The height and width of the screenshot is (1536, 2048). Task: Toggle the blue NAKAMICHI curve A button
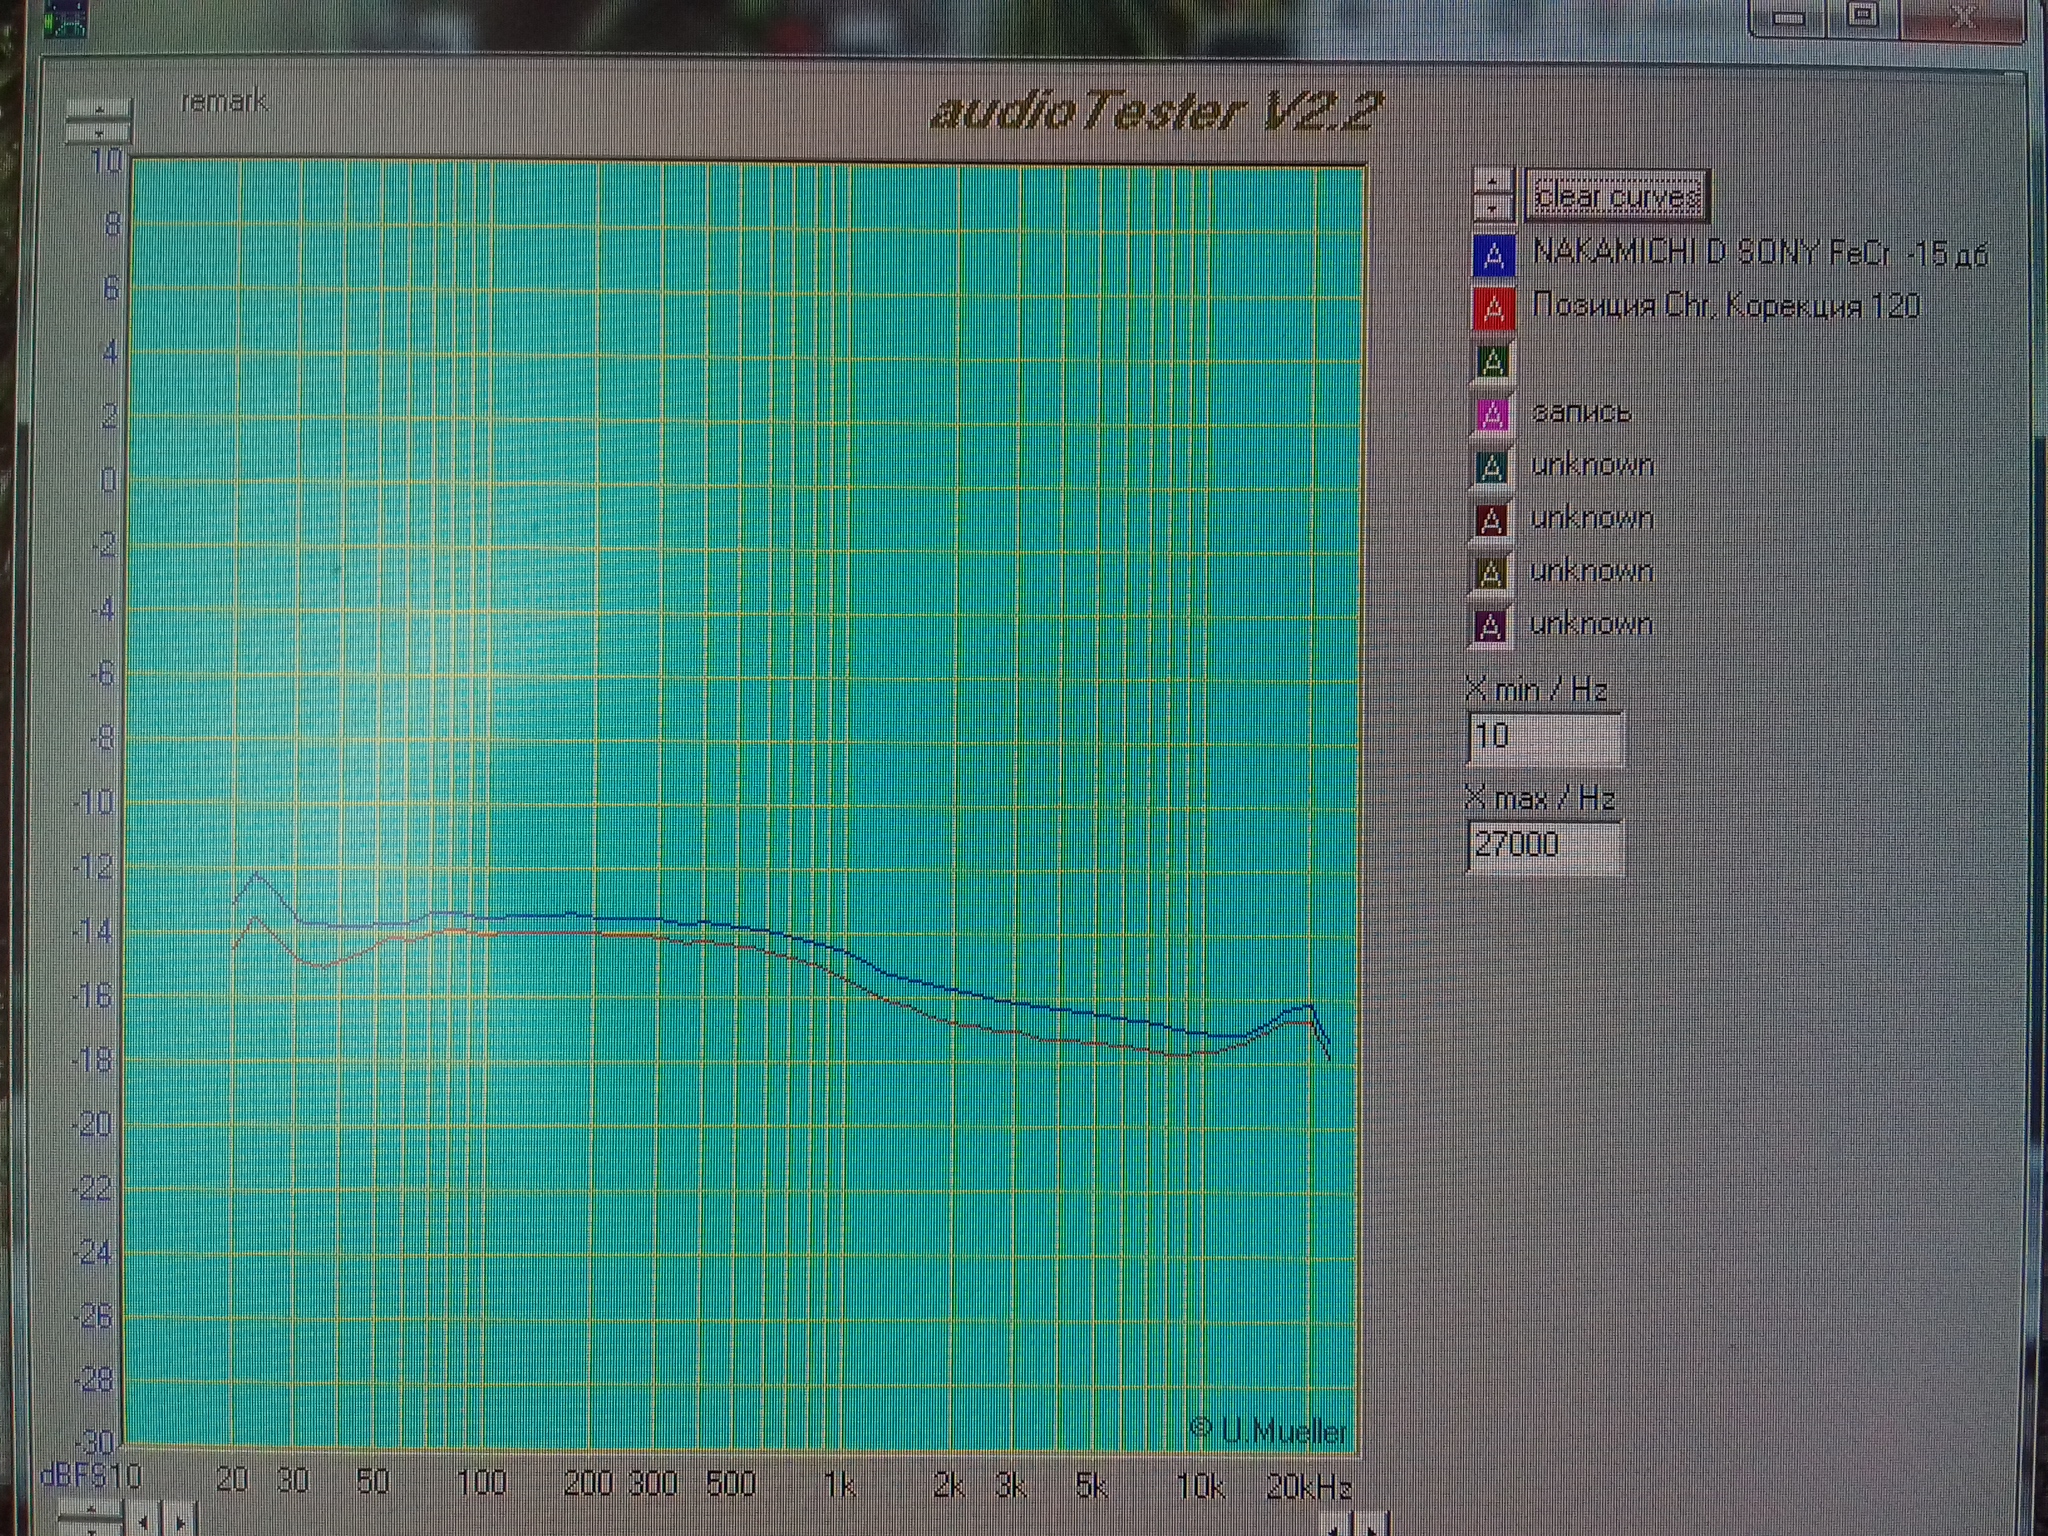click(1493, 256)
